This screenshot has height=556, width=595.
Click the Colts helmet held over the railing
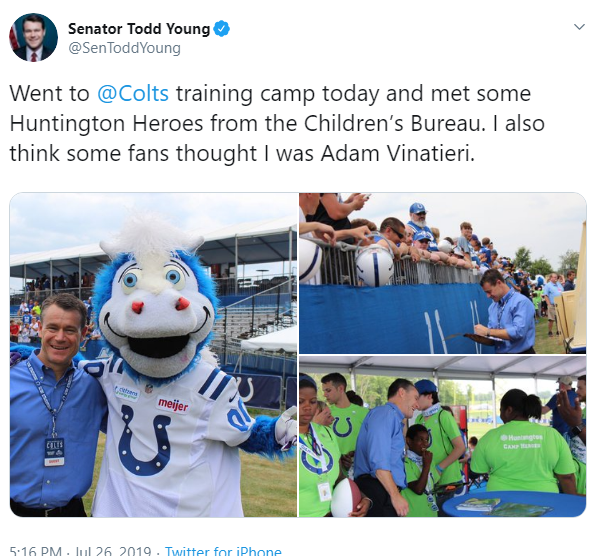pyautogui.click(x=374, y=266)
